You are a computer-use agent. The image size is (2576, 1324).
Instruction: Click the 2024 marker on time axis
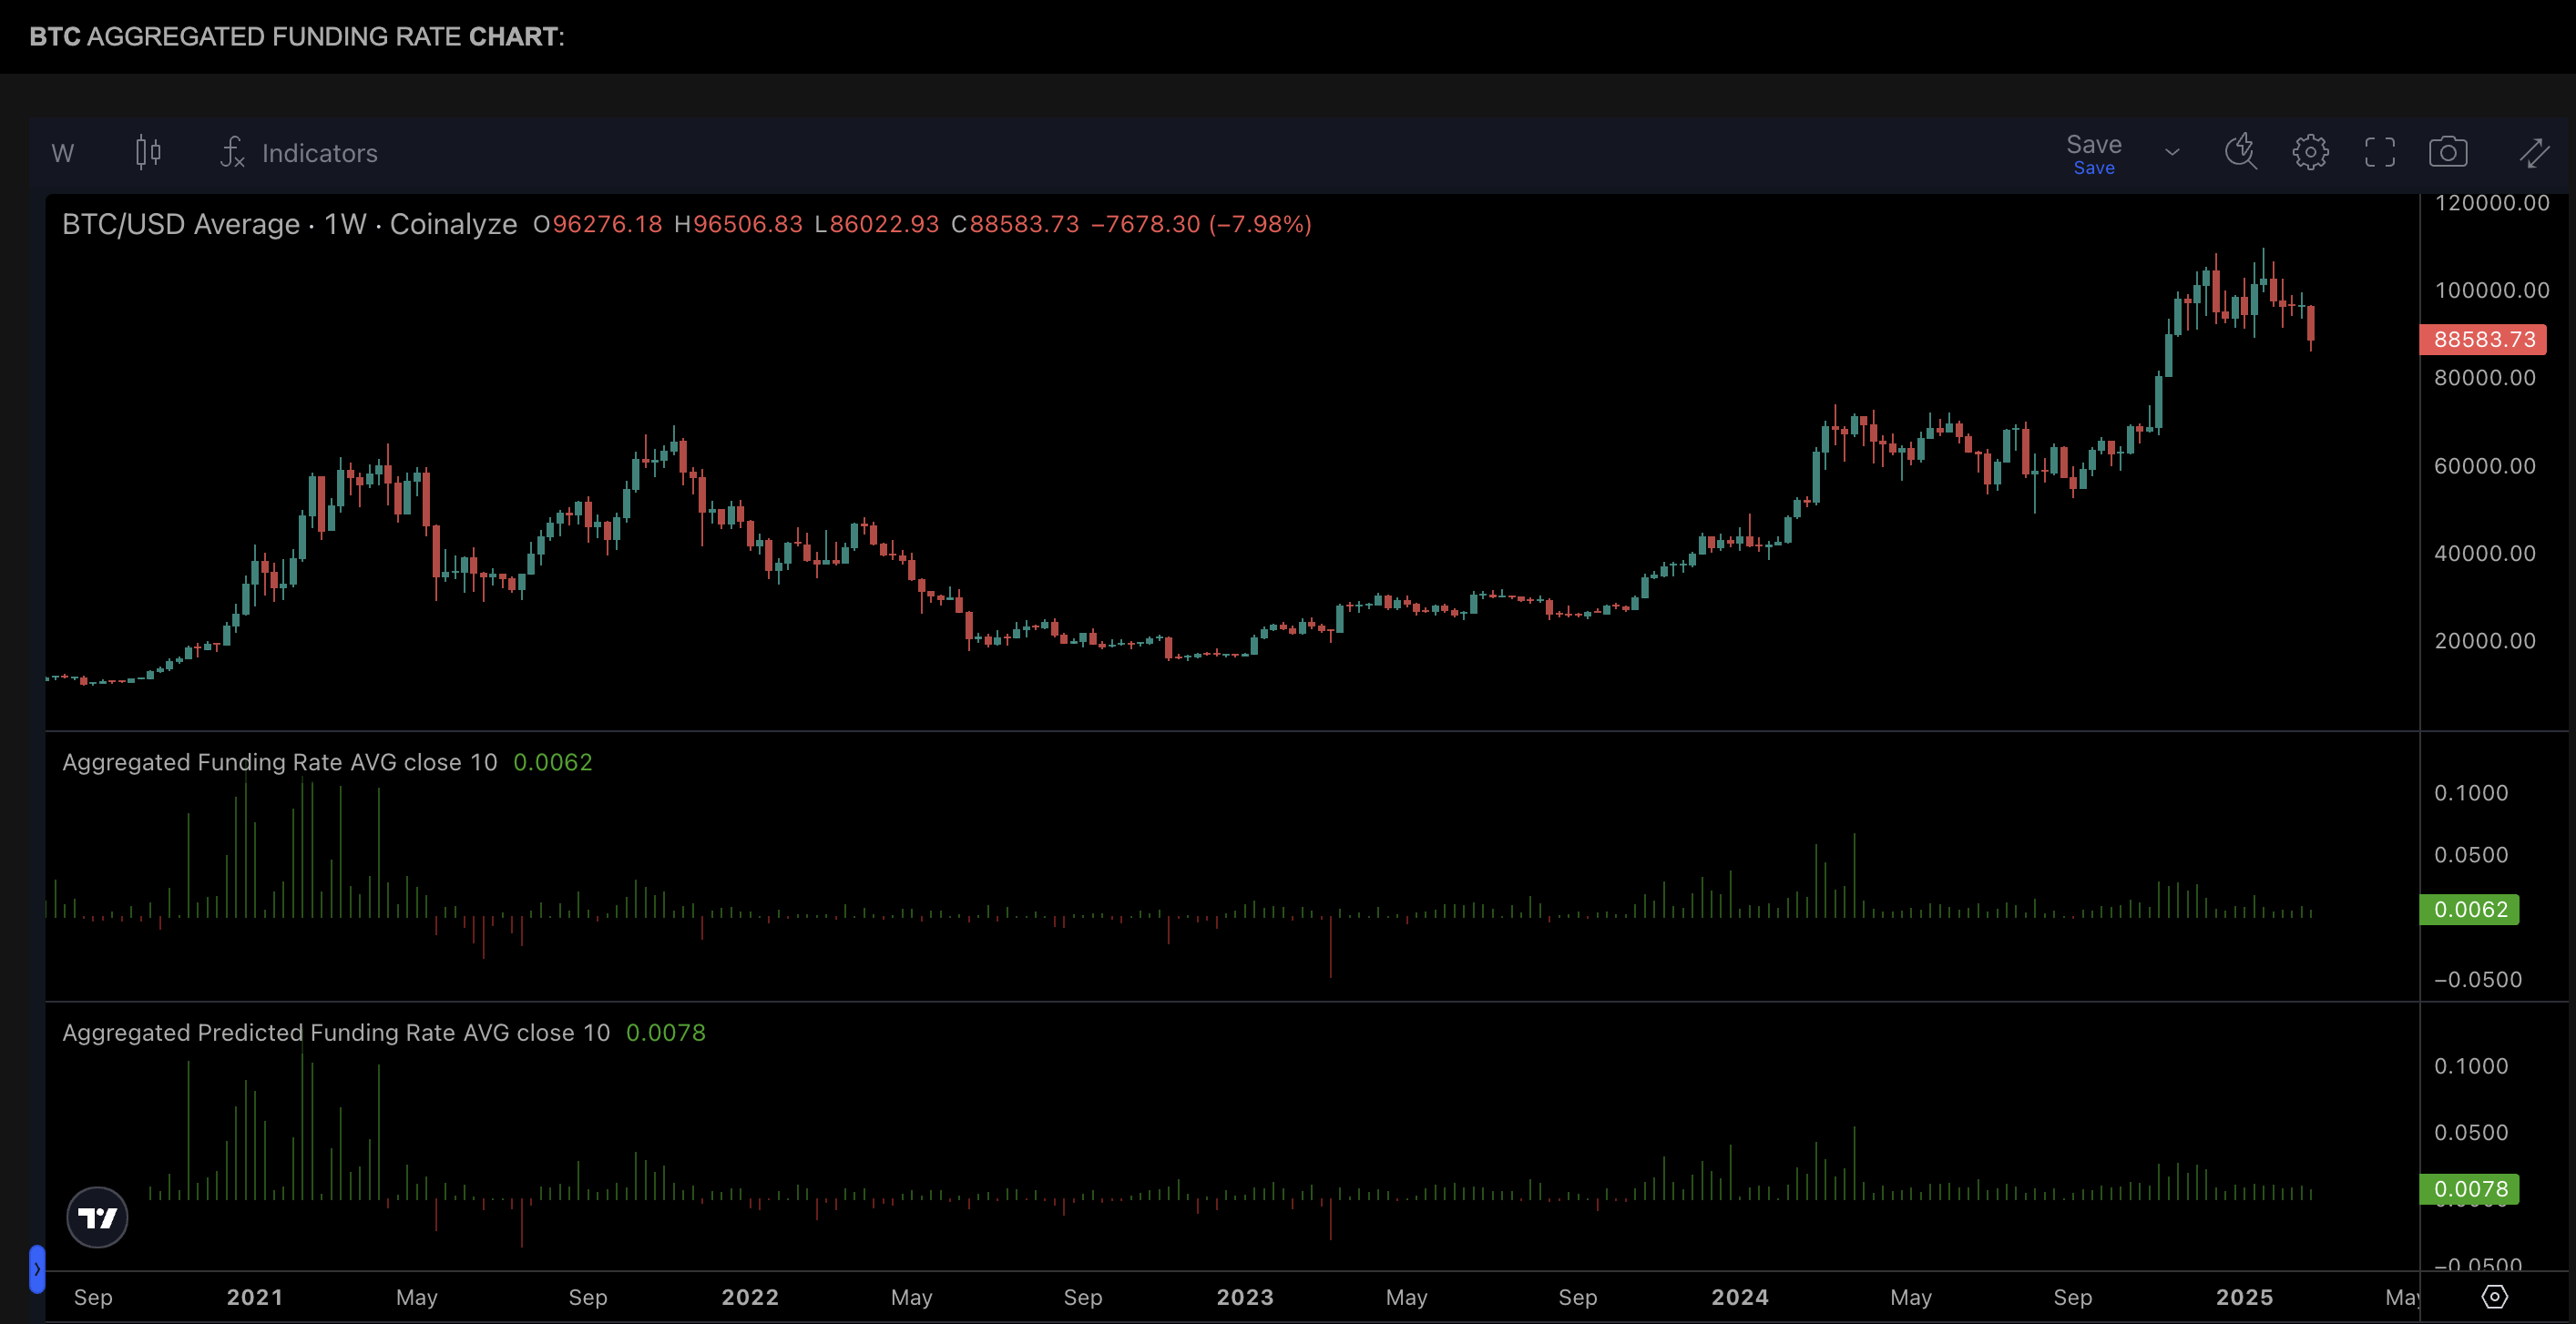click(1739, 1297)
